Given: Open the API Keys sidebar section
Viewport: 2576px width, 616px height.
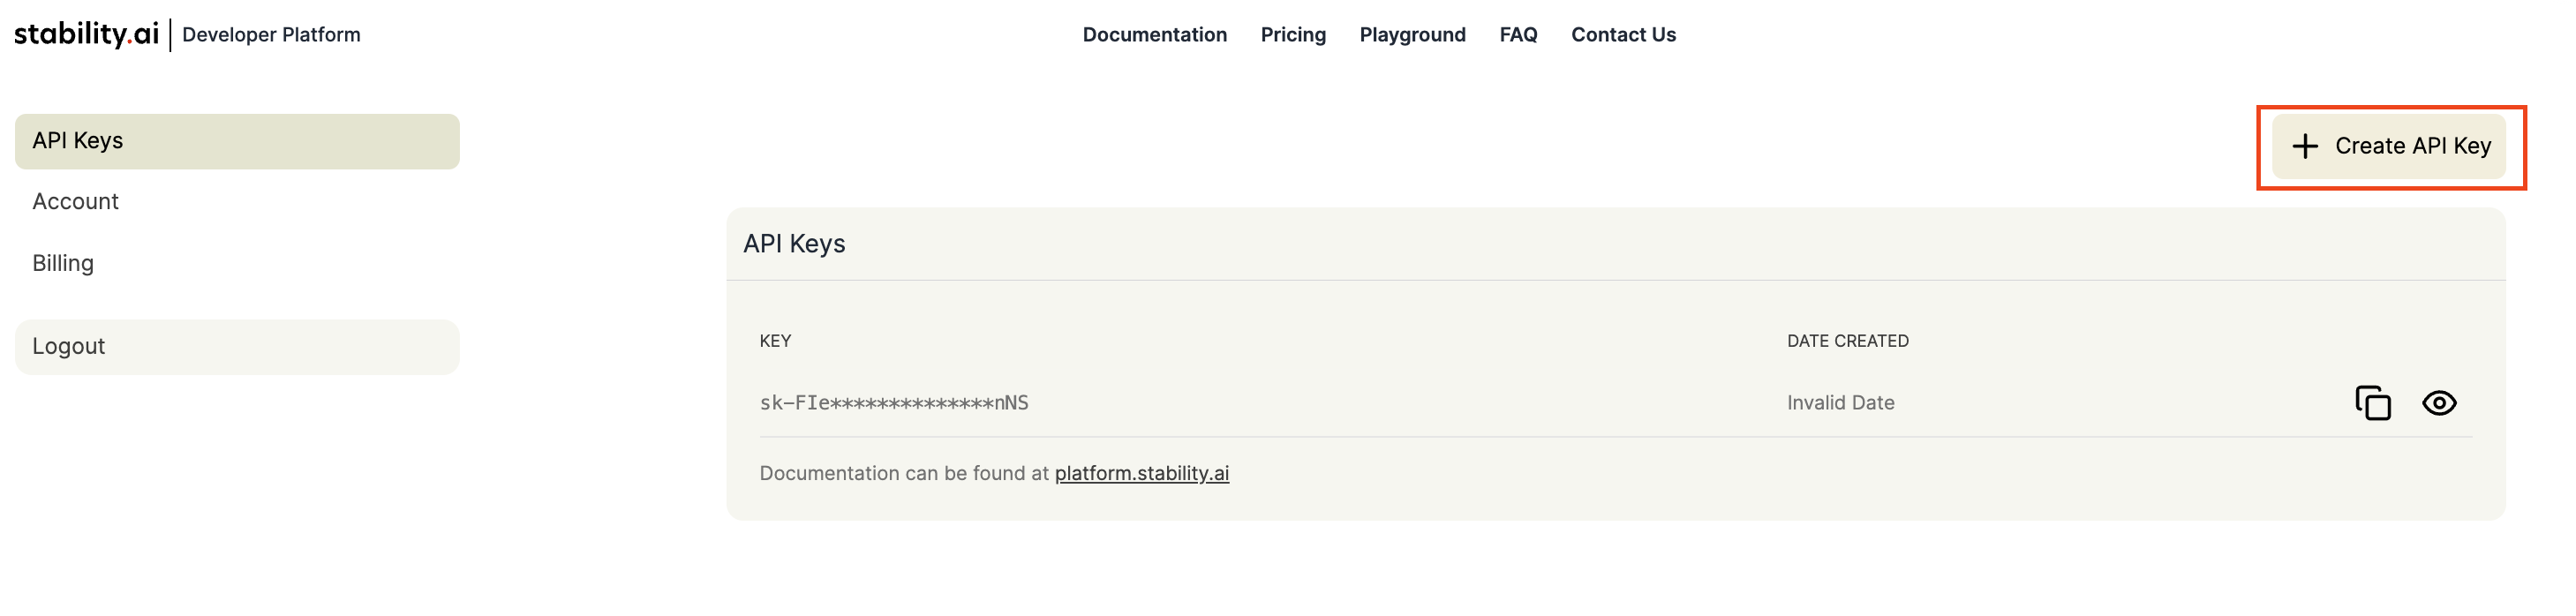Looking at the screenshot, I should (x=237, y=141).
